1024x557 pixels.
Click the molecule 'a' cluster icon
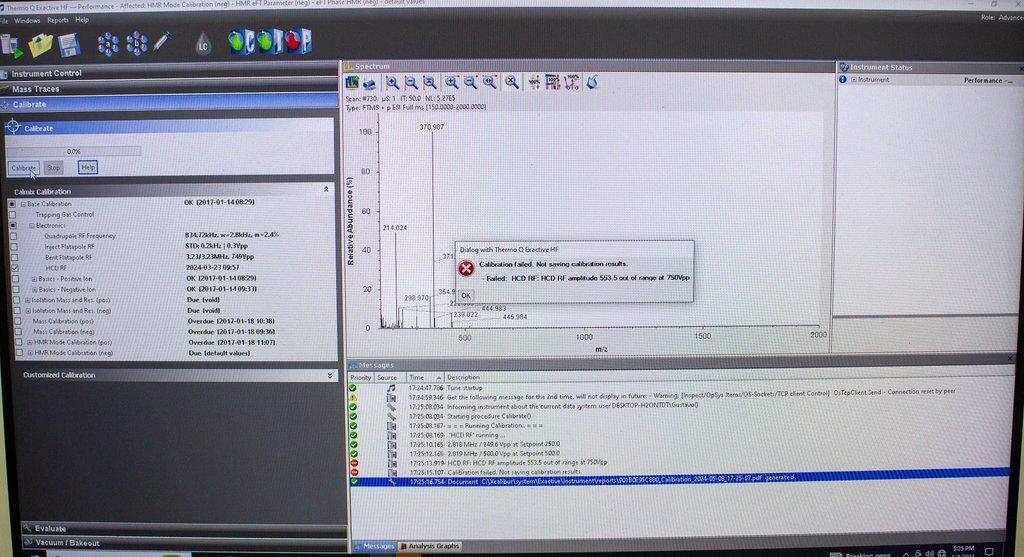click(x=109, y=44)
